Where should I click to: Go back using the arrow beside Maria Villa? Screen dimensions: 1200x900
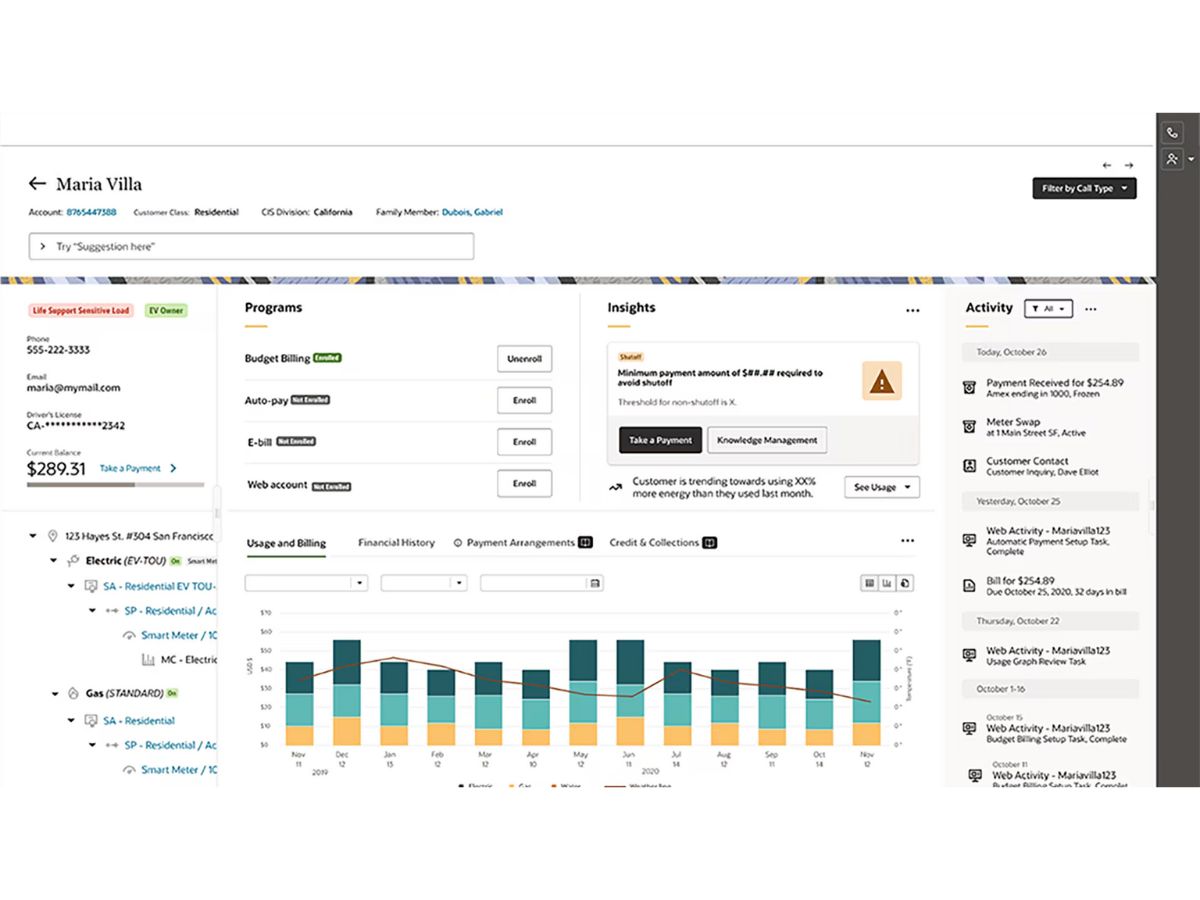coord(37,183)
